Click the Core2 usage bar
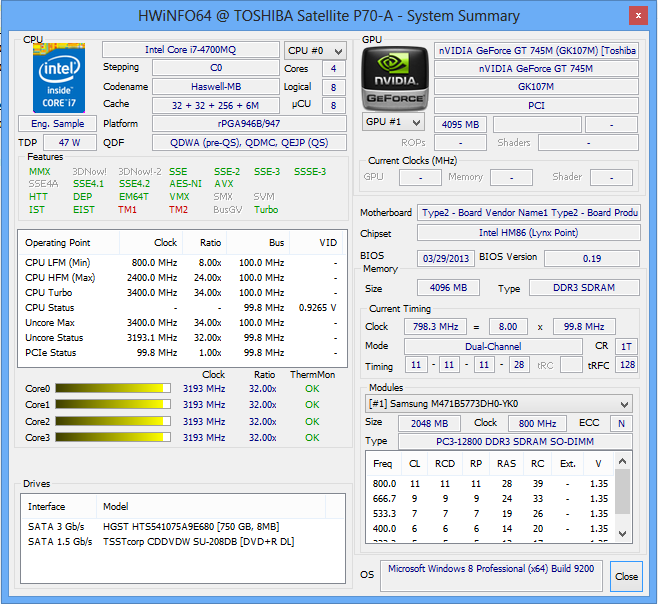This screenshot has width=658, height=604. [113, 421]
